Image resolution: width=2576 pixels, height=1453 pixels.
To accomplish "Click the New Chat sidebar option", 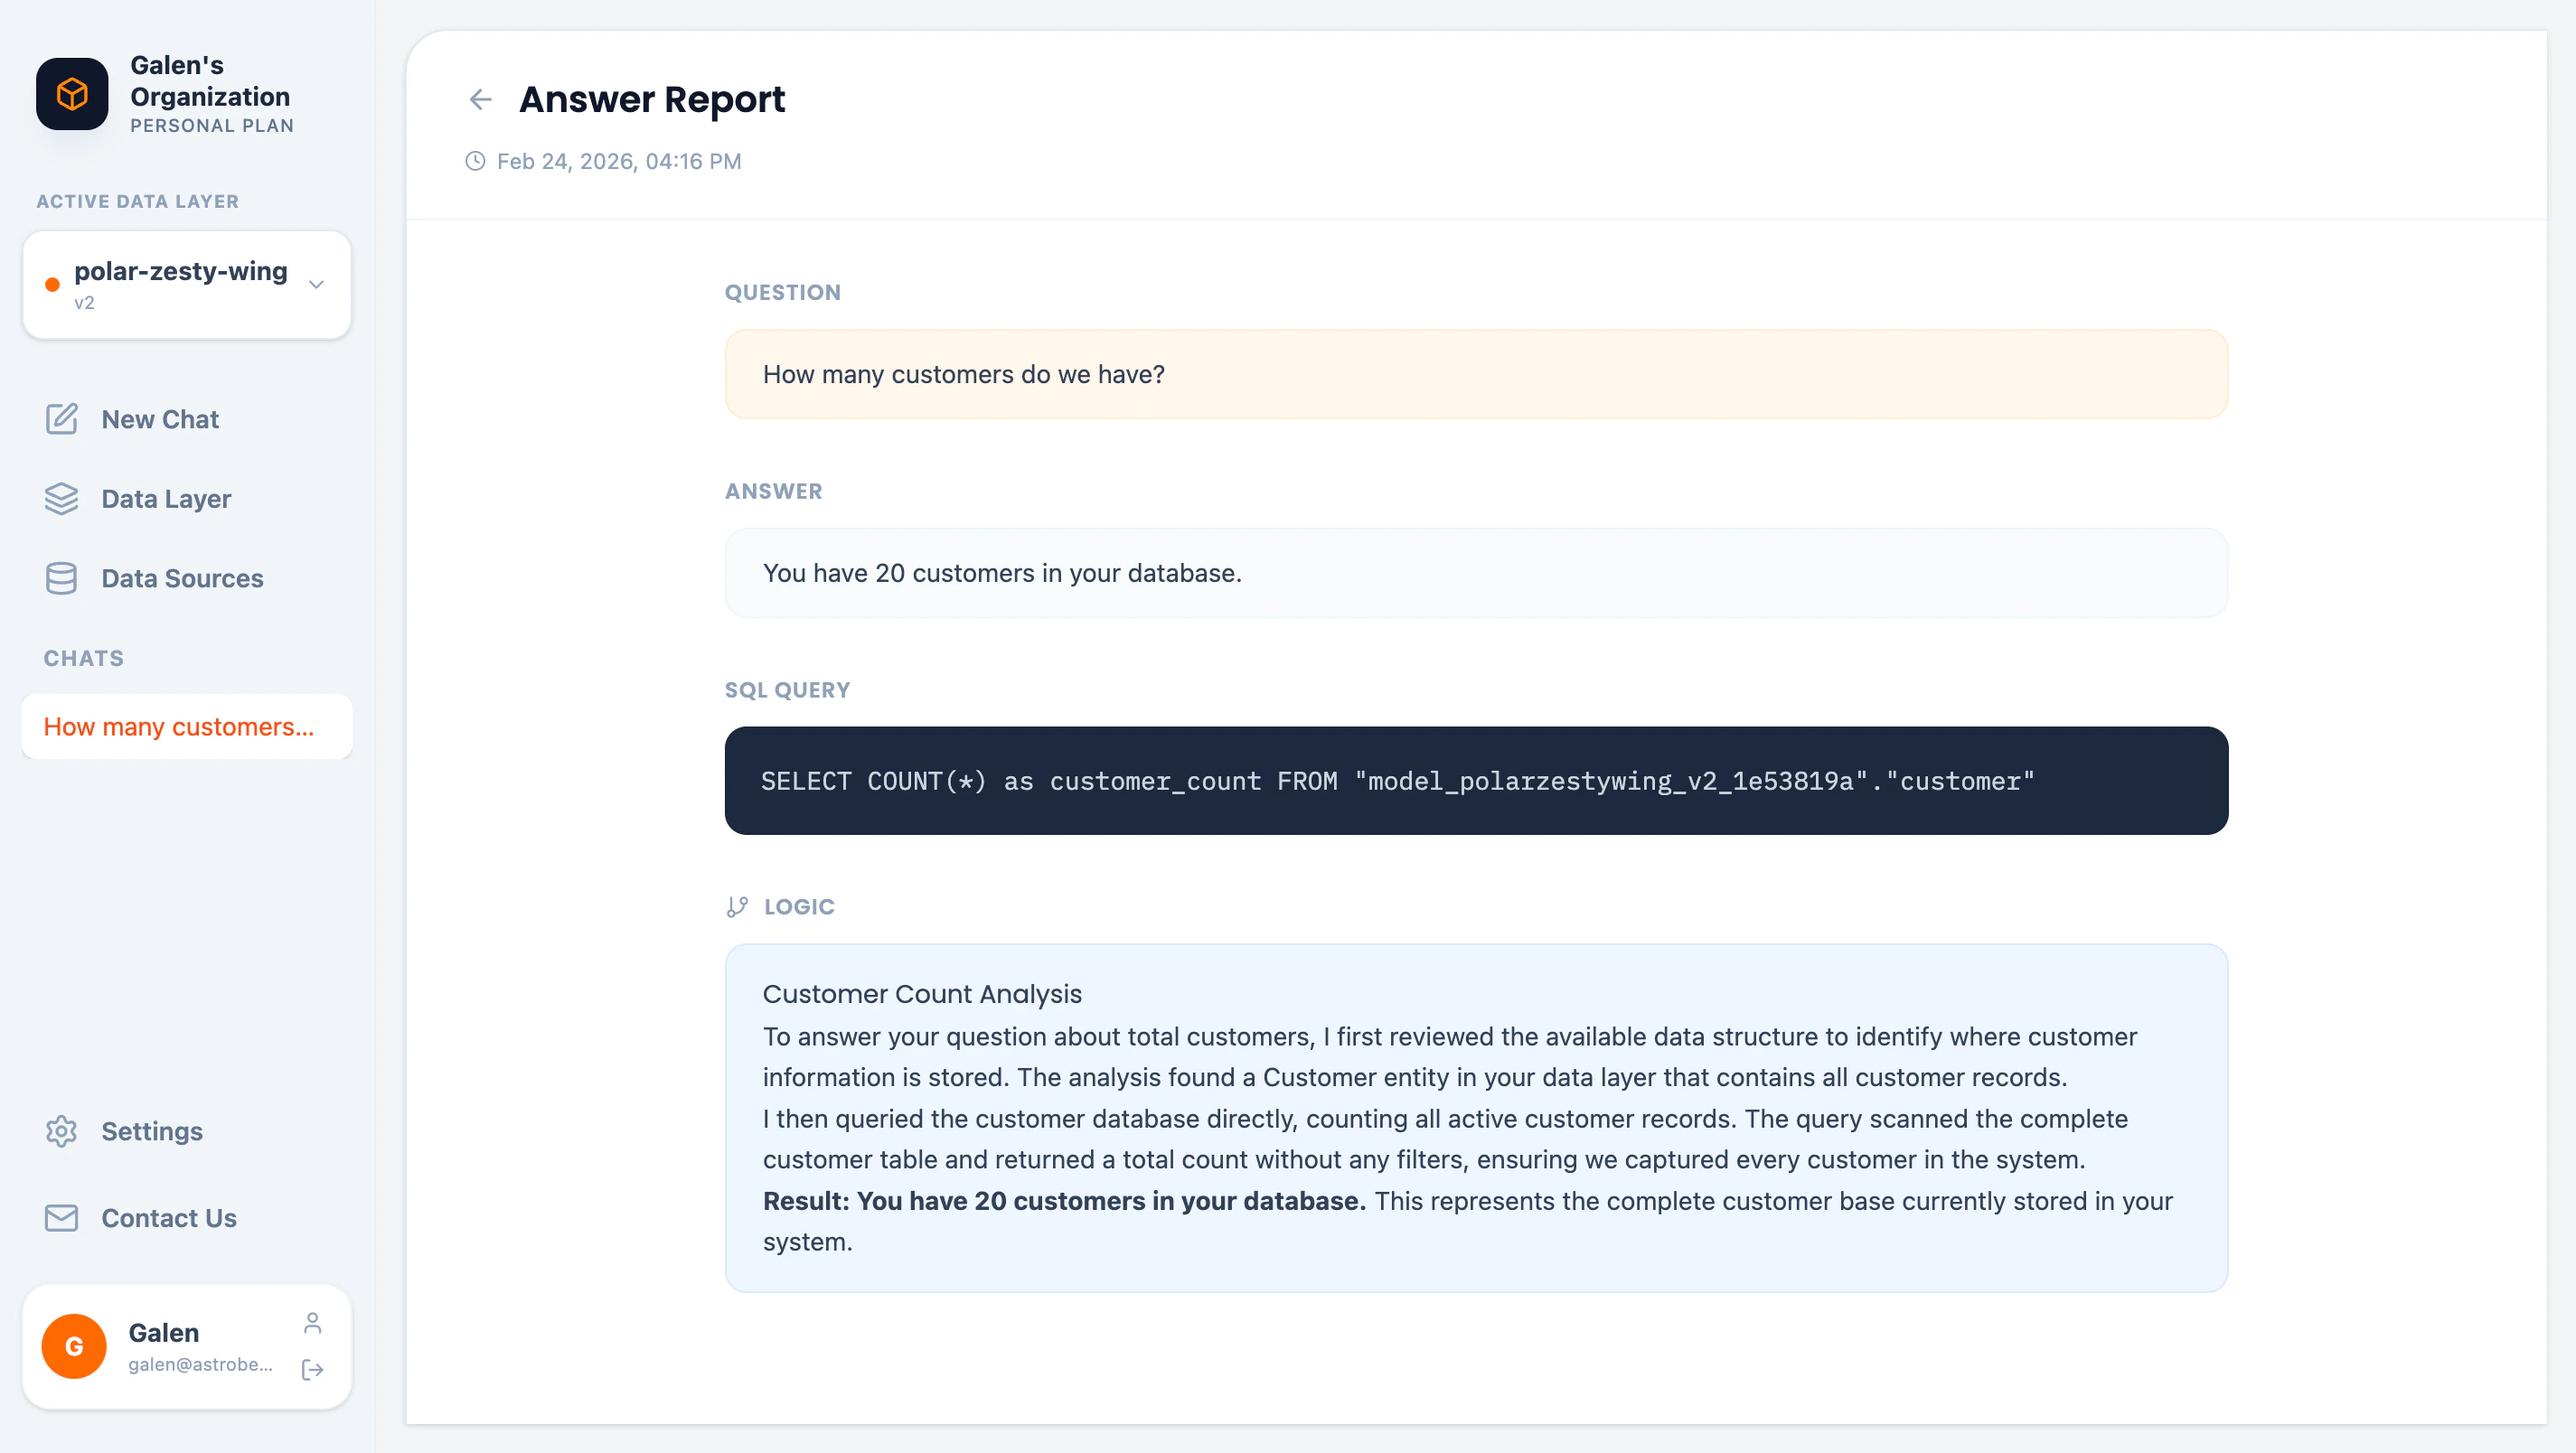I will click(159, 419).
